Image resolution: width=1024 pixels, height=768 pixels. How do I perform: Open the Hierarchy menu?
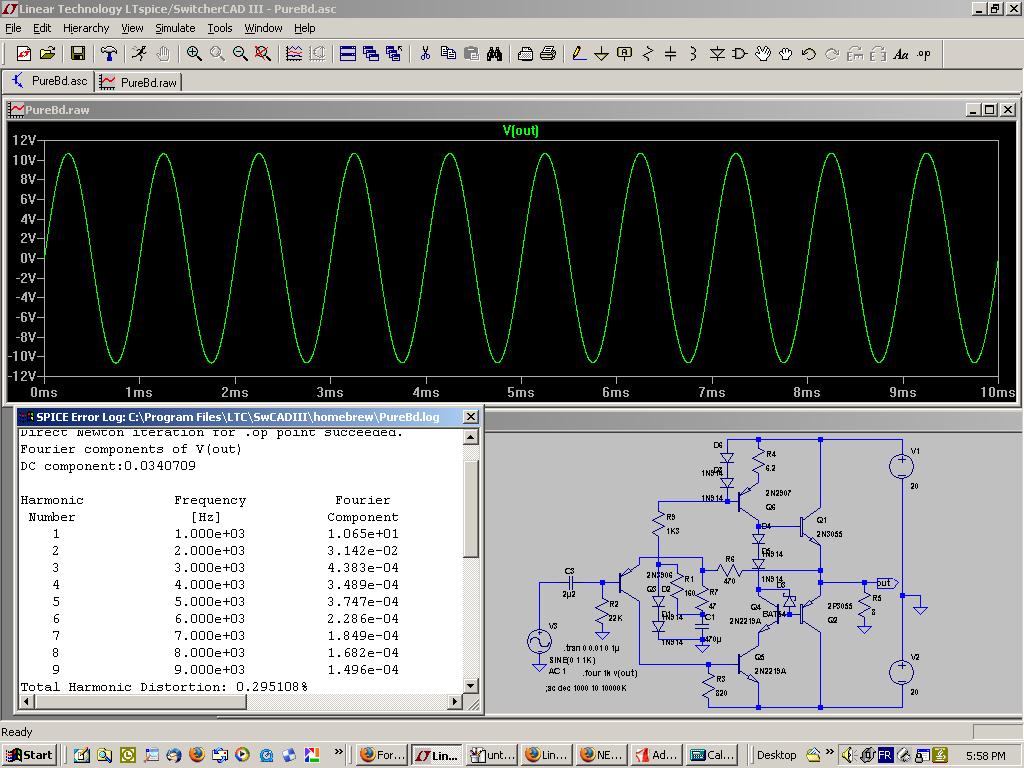pos(86,28)
